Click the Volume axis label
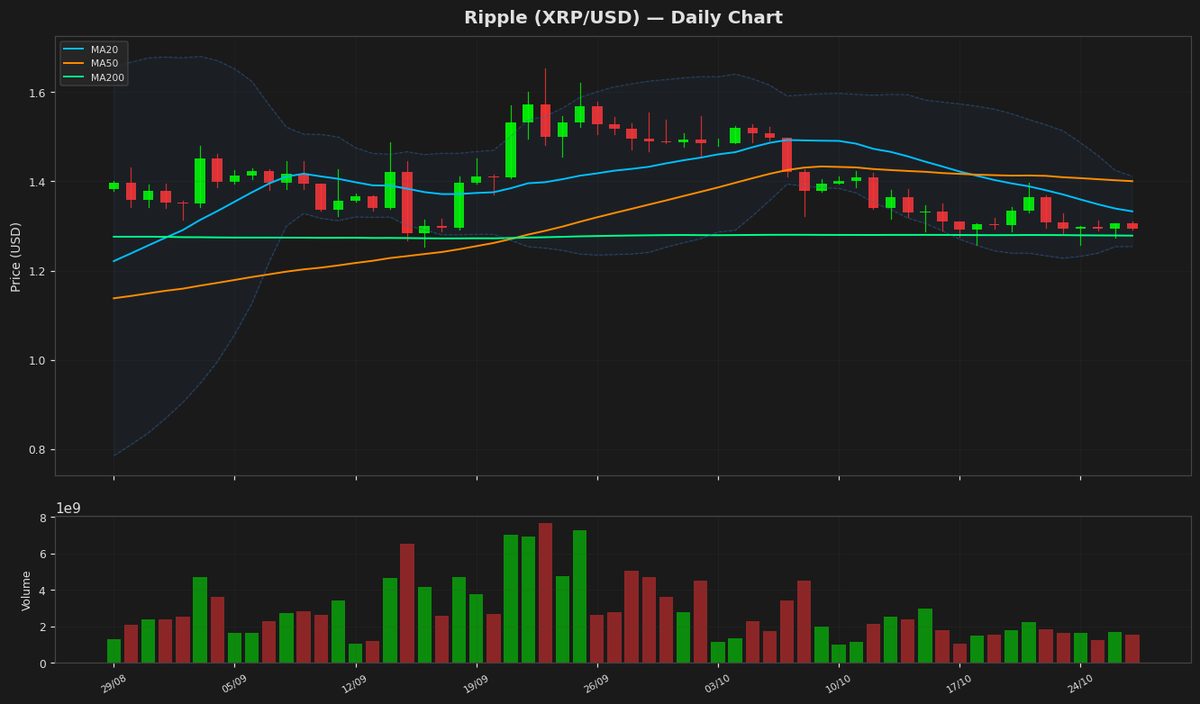The image size is (1200, 704). 27,590
